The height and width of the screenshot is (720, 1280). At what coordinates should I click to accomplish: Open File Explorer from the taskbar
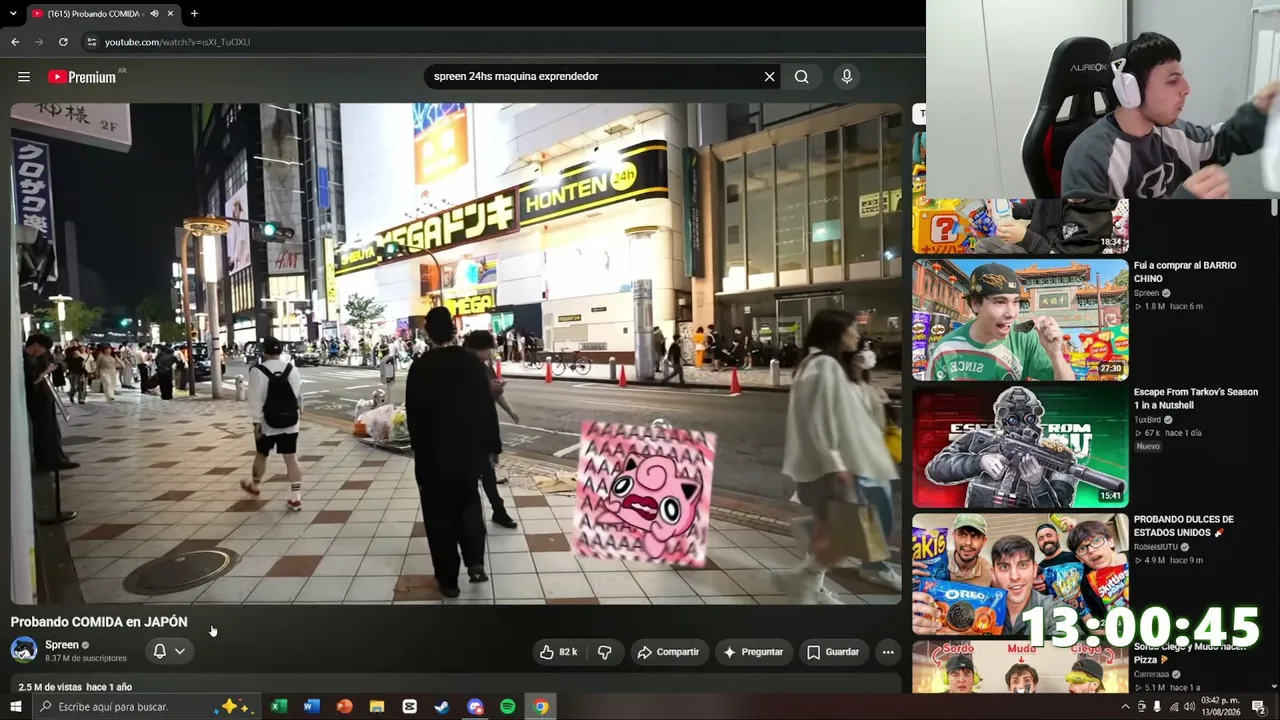(x=377, y=707)
